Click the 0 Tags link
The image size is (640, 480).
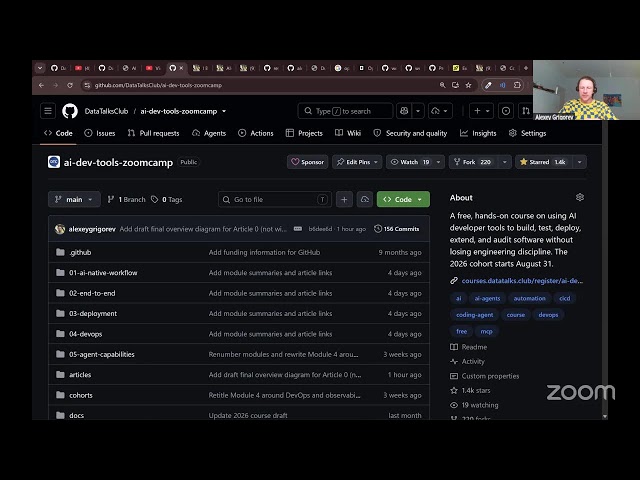tap(167, 200)
